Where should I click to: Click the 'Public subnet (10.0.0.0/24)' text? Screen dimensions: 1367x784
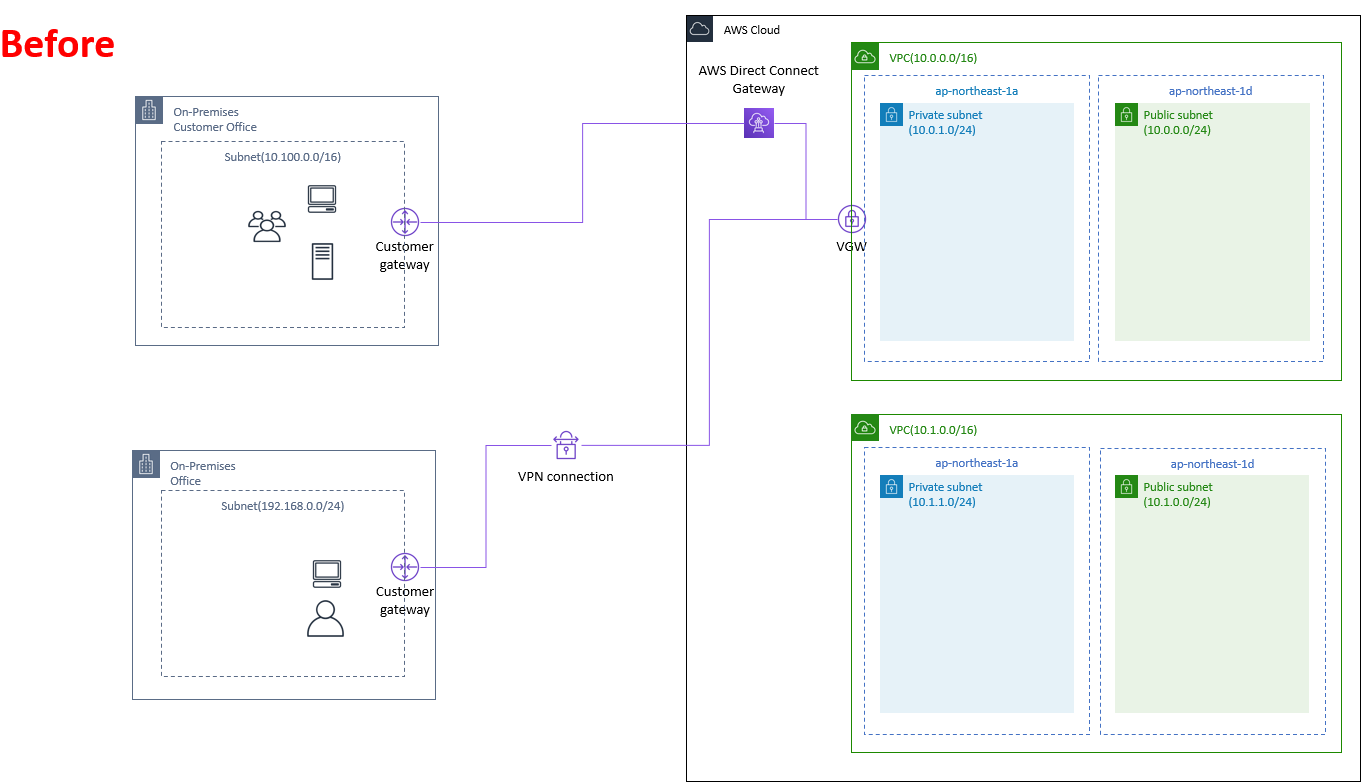1178,123
